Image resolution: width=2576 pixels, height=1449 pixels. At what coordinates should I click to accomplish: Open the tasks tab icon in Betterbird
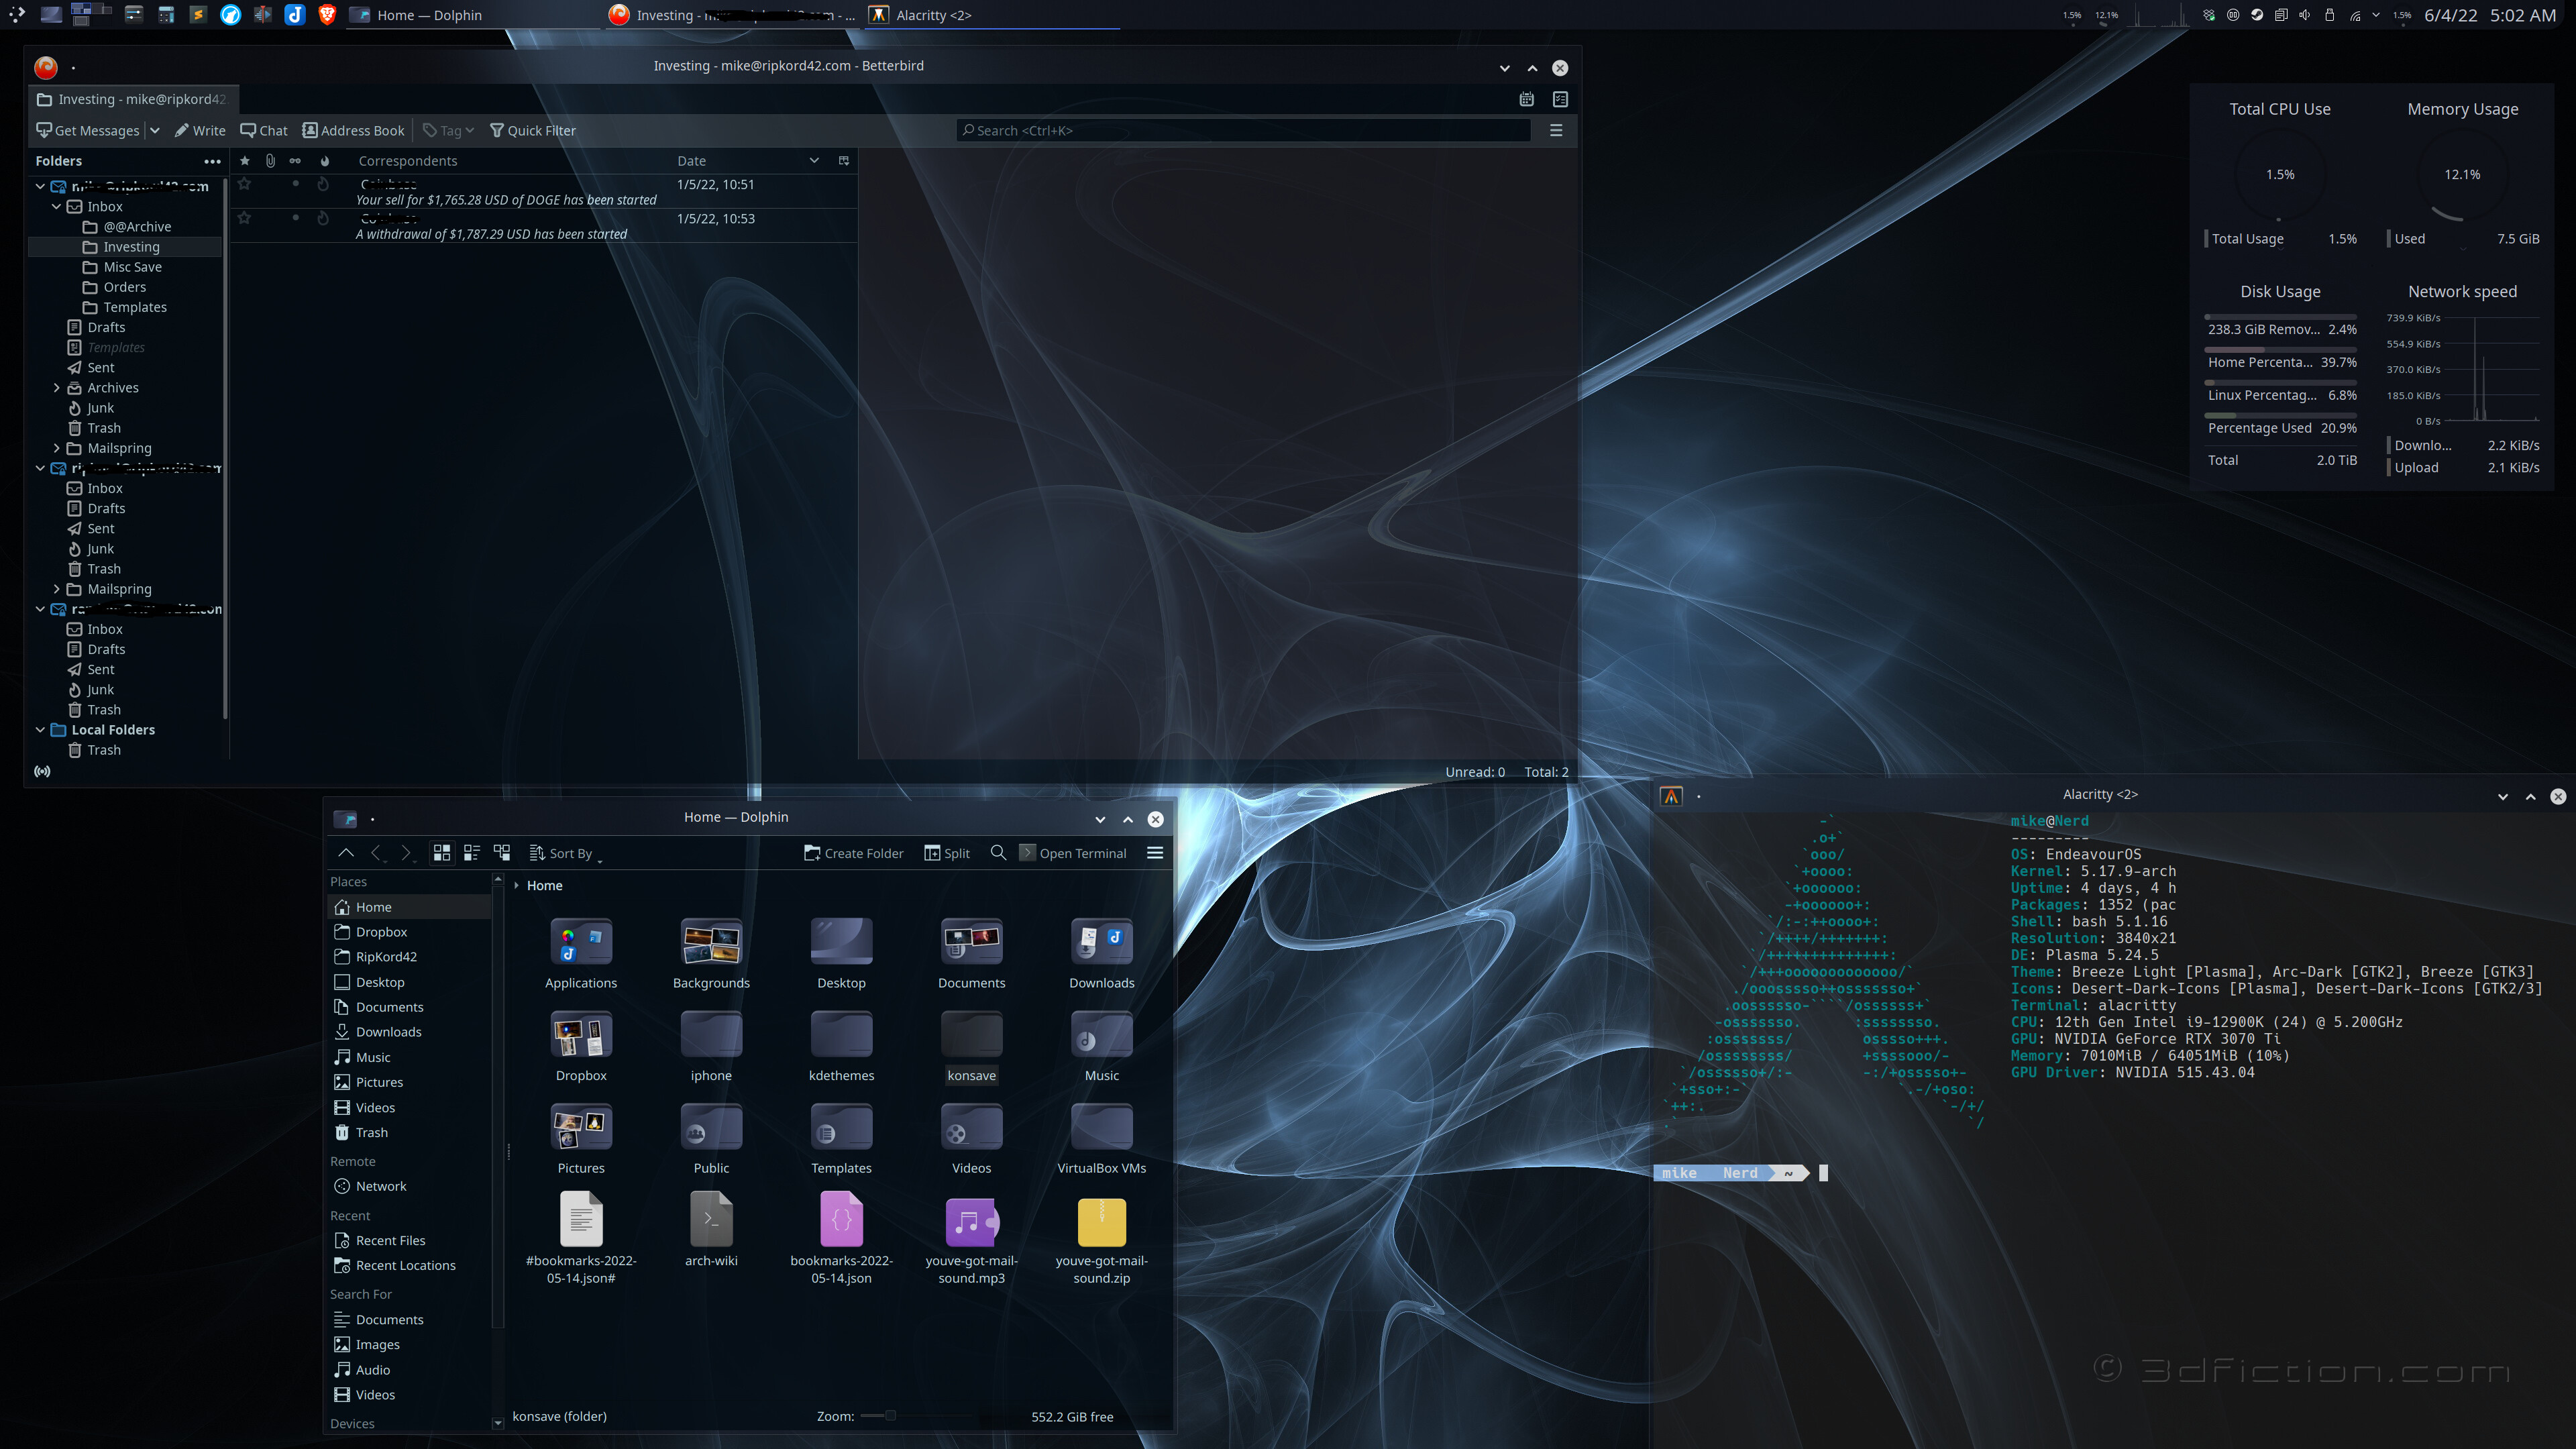tap(1560, 99)
